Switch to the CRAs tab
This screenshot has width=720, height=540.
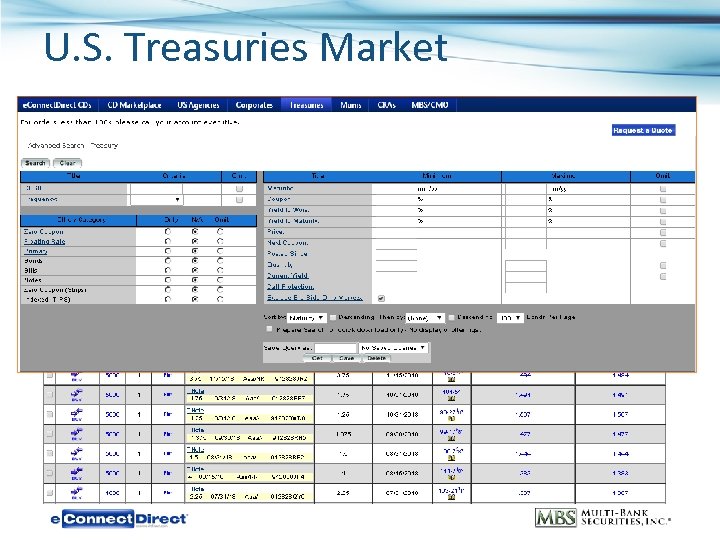(386, 105)
